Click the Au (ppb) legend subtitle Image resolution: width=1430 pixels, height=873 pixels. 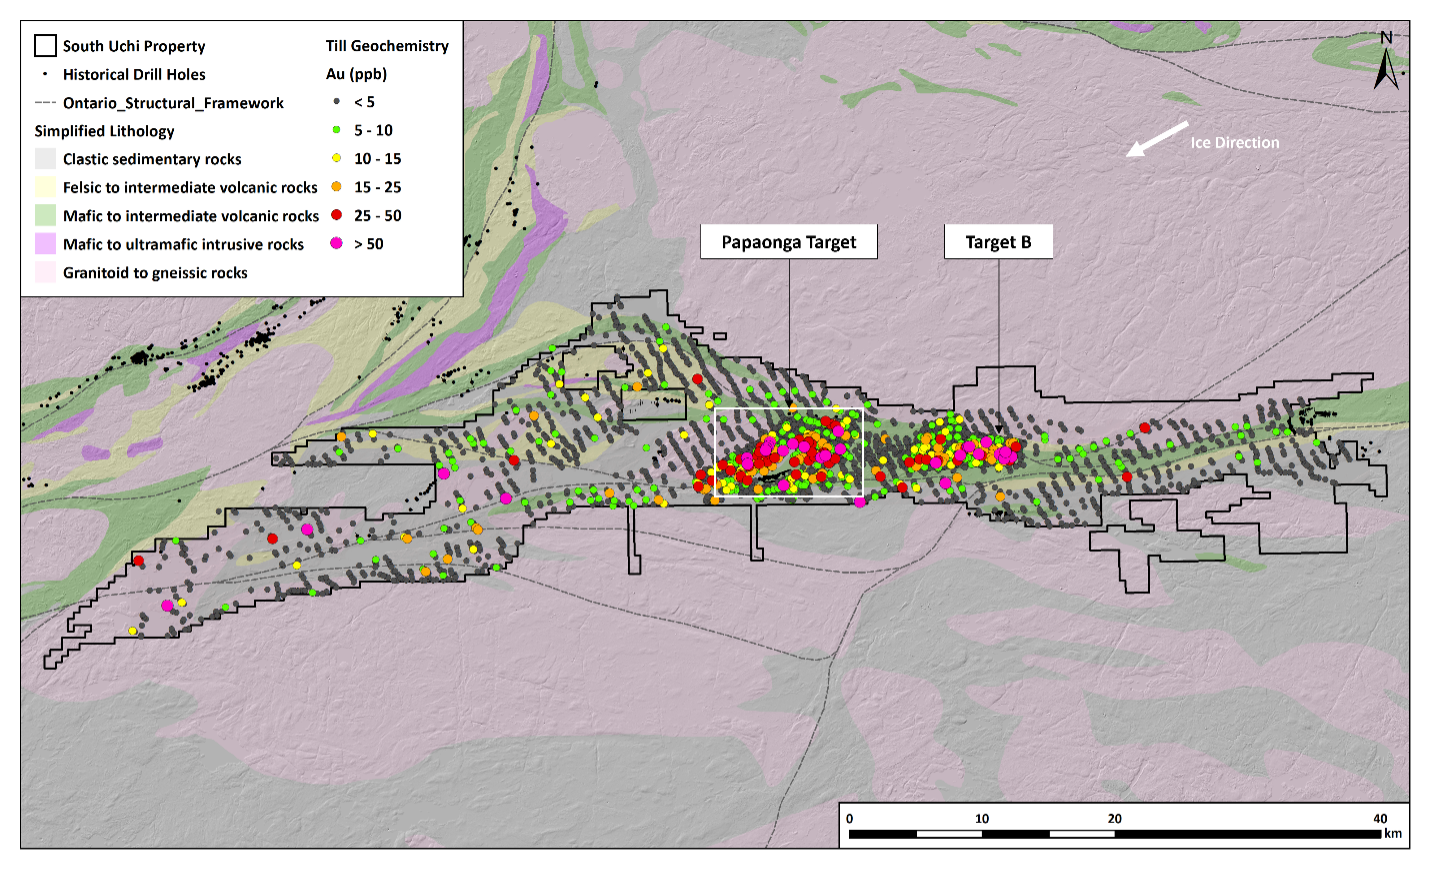356,74
